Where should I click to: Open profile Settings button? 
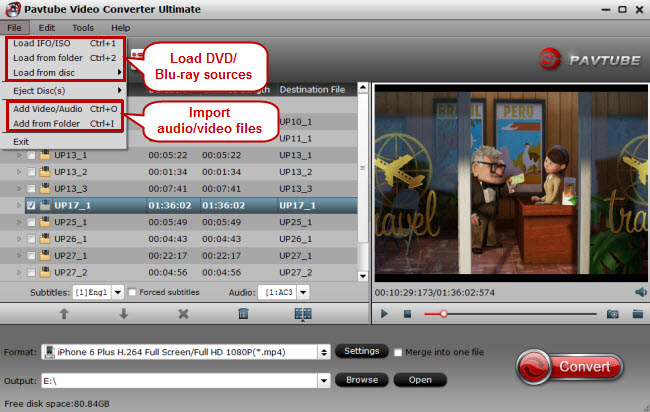[361, 351]
